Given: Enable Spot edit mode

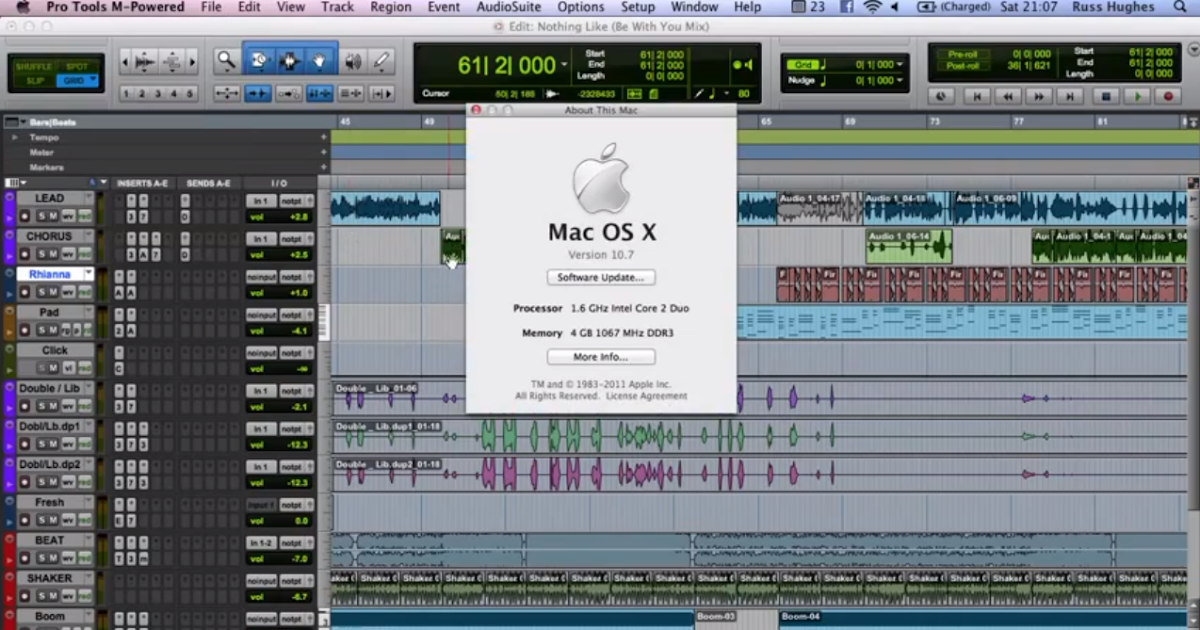Looking at the screenshot, I should [78, 67].
